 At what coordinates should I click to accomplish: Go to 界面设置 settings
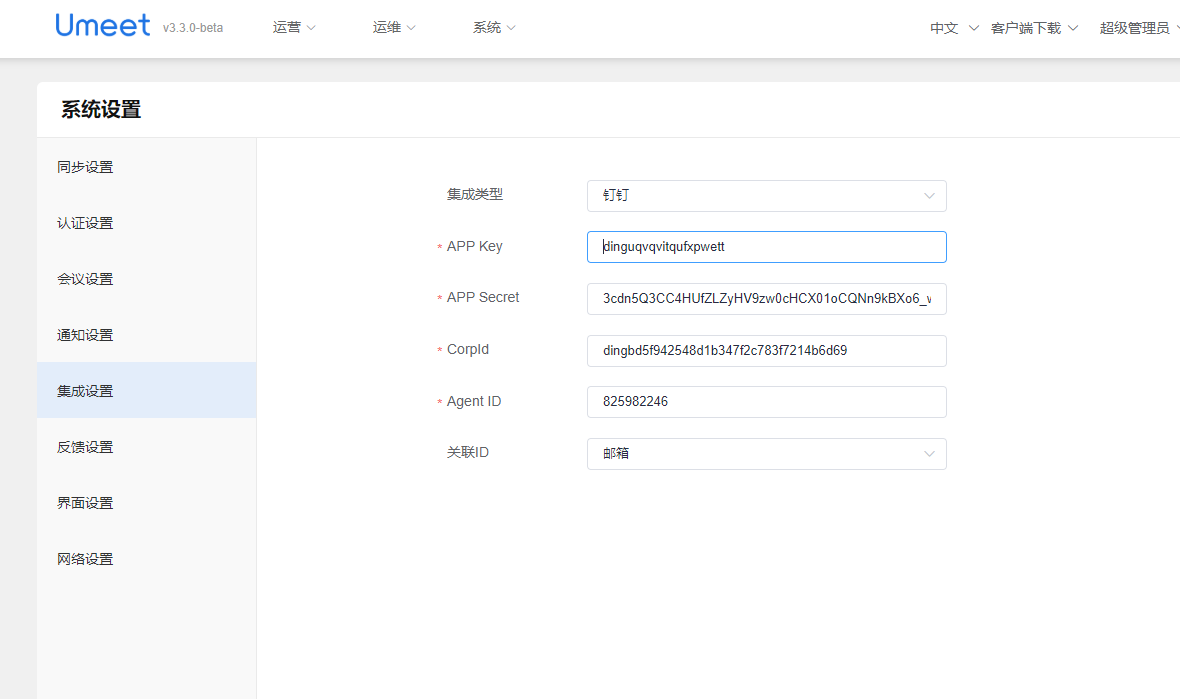[86, 503]
